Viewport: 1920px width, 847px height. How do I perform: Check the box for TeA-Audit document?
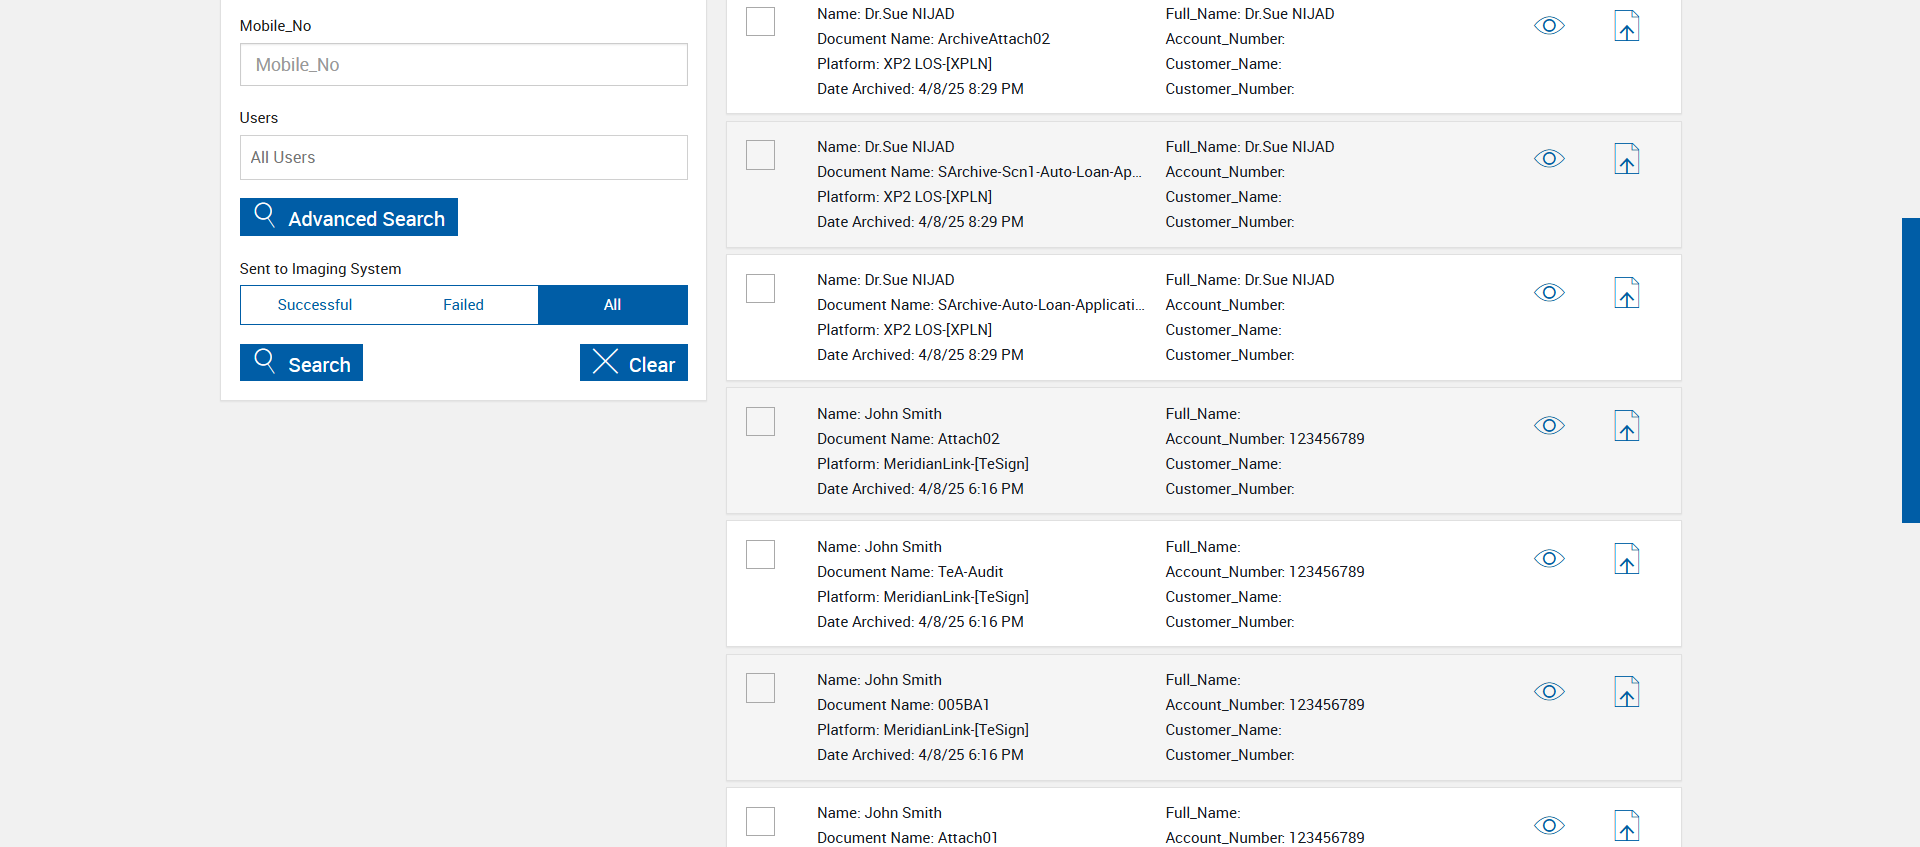point(760,555)
